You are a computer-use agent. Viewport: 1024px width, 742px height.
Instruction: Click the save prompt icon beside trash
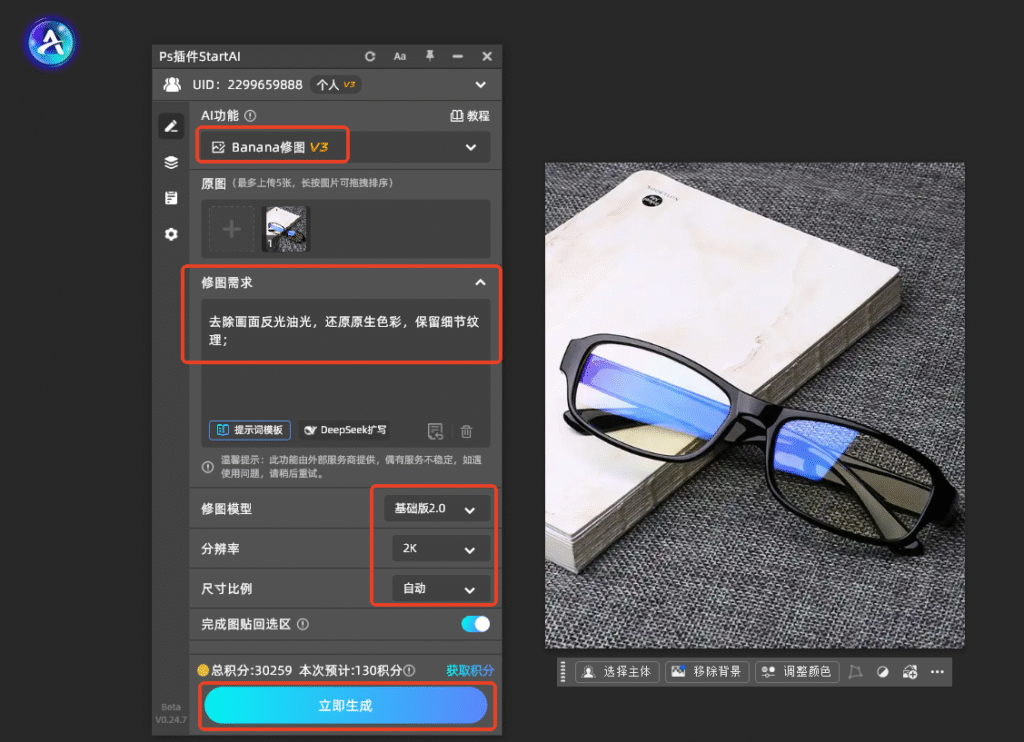tap(436, 431)
